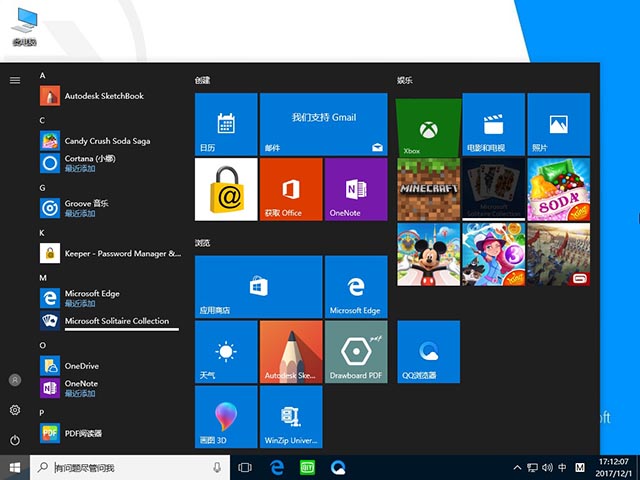Open the 电影和电视 tile
This screenshot has height=480, width=640.
tap(493, 124)
